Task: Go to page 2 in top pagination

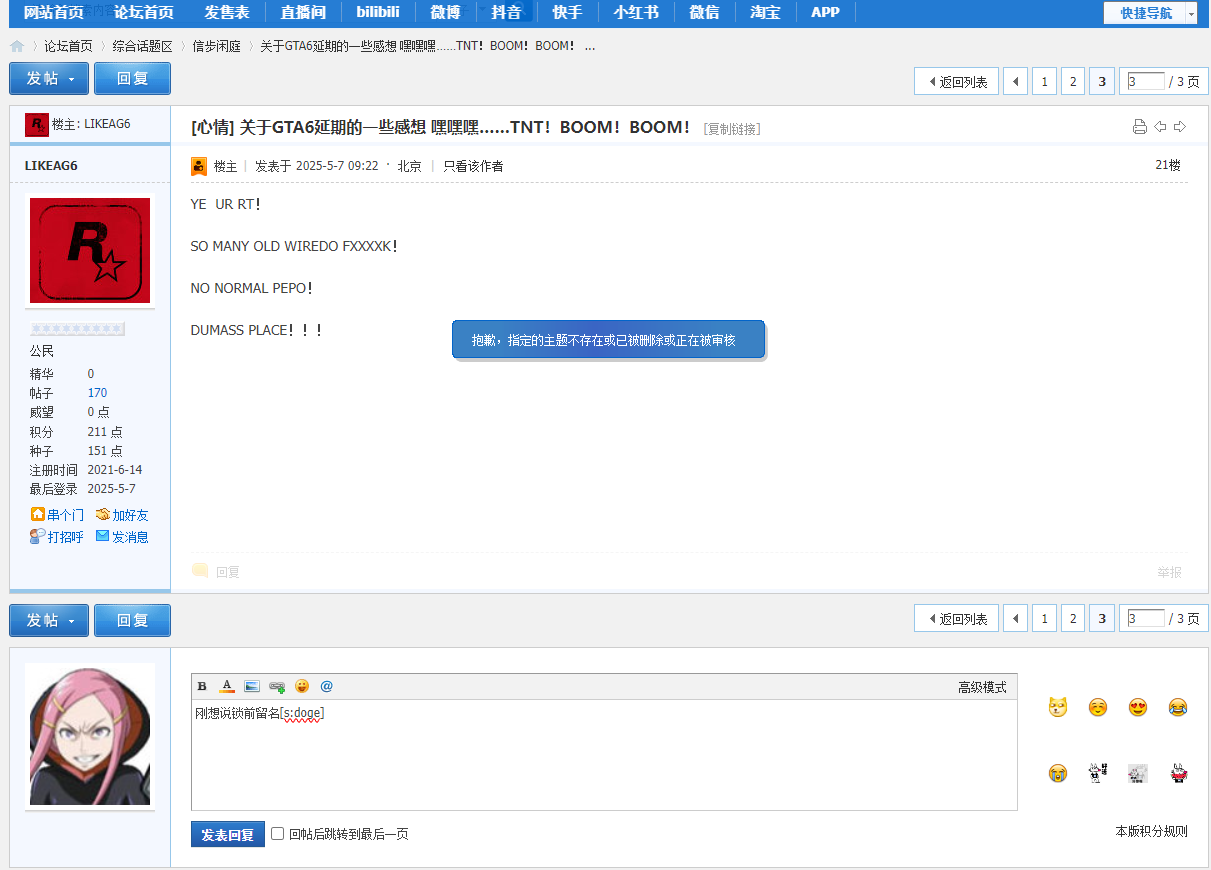Action: [x=1073, y=82]
